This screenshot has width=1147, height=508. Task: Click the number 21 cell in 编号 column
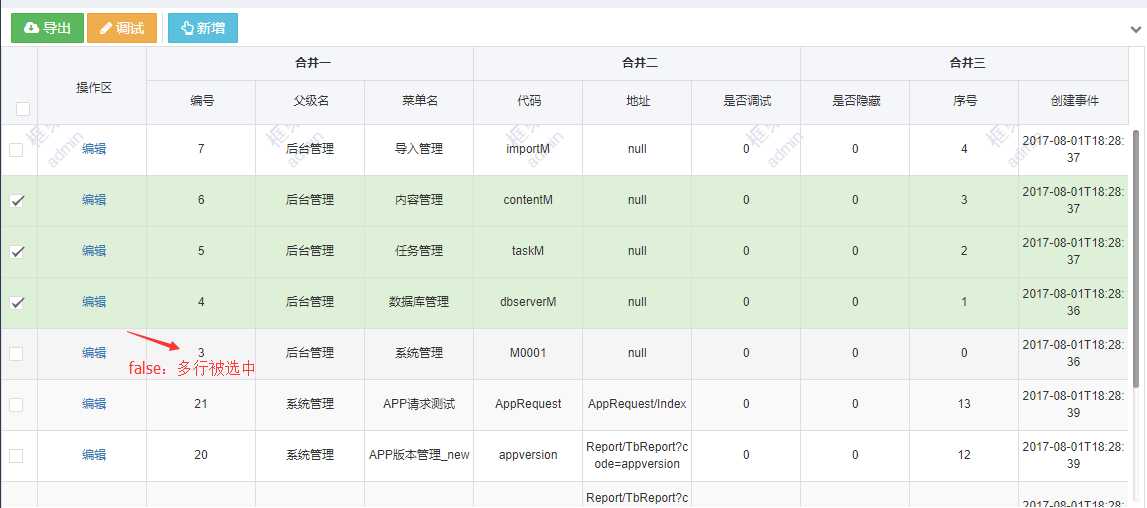pyautogui.click(x=201, y=404)
